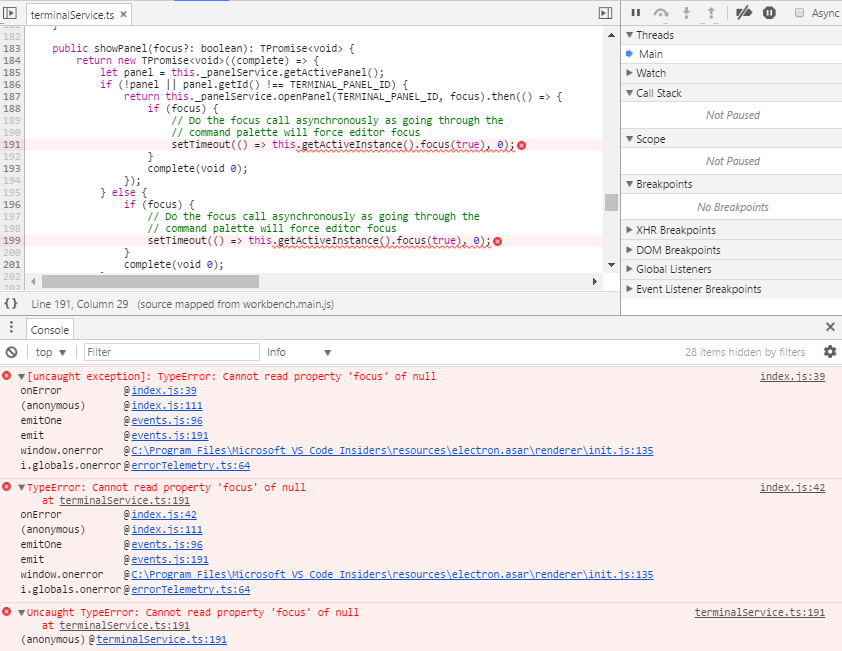Enable the Async checkbox
The height and width of the screenshot is (651, 842).
[x=799, y=13]
